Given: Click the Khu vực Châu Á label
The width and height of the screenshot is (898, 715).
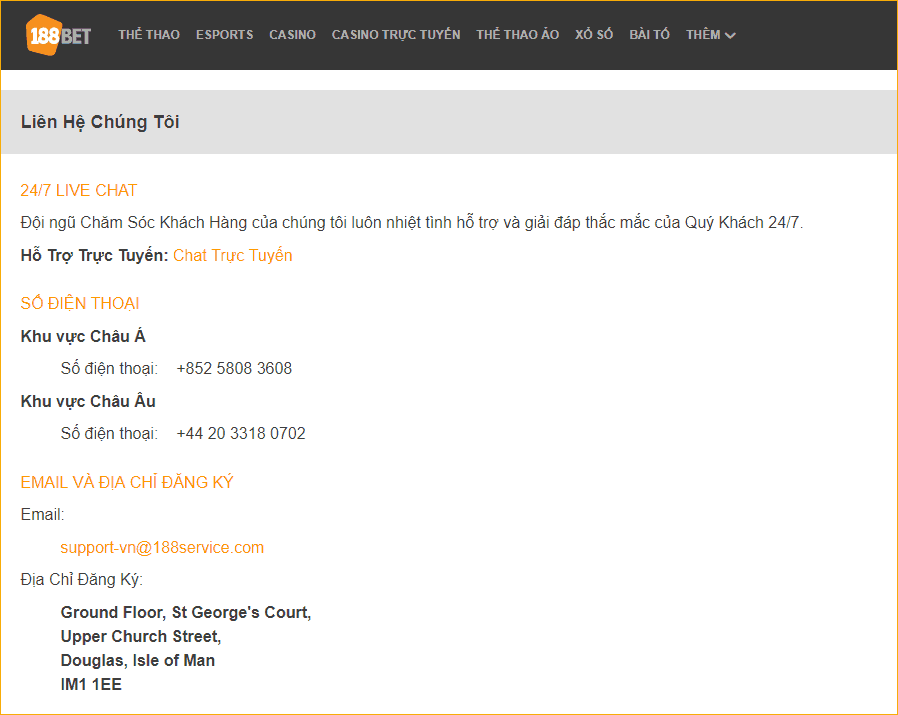Looking at the screenshot, I should click(x=83, y=336).
